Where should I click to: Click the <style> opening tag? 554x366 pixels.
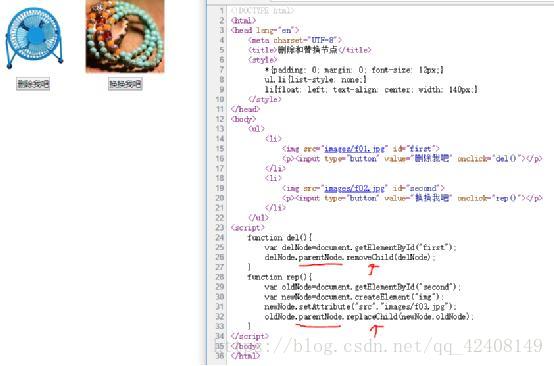click(263, 60)
